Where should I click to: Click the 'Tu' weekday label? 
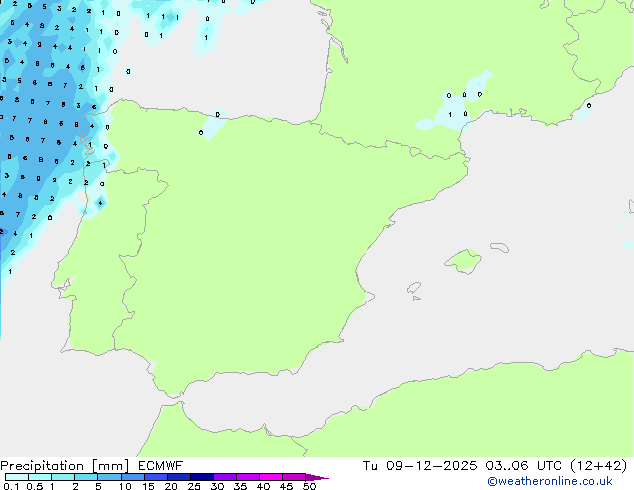(370, 466)
